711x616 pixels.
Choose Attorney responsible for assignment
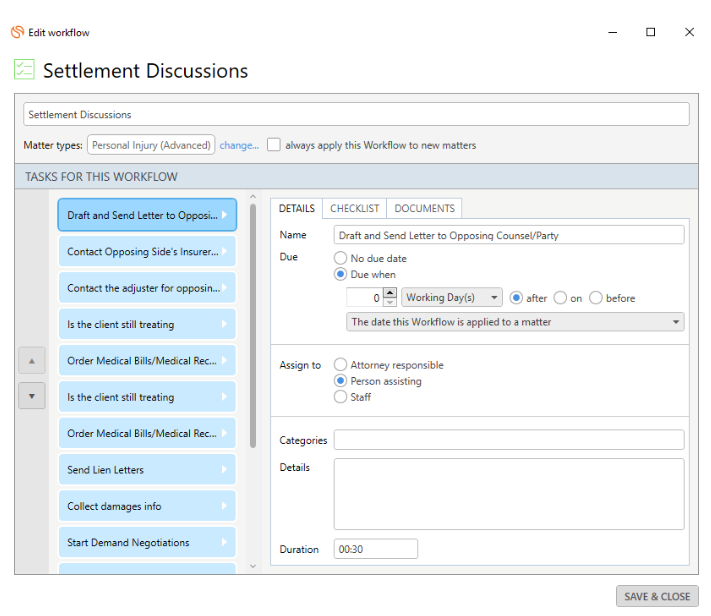[341, 365]
